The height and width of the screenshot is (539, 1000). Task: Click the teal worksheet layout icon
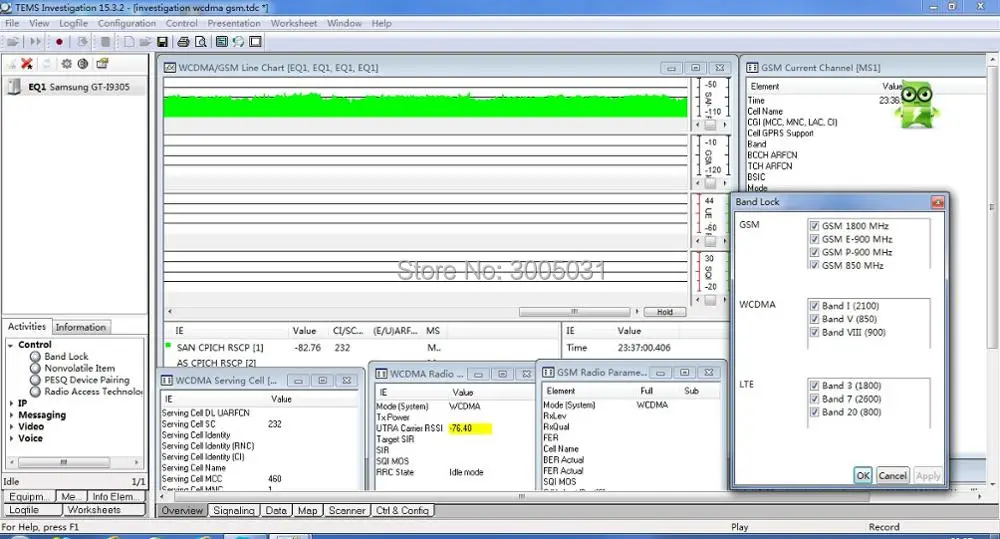click(221, 42)
